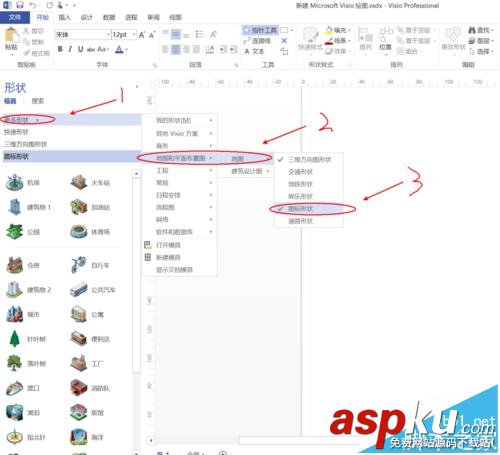Switch to the Data (数据) ribbon tab
This screenshot has height=455, width=500.
pyautogui.click(x=109, y=17)
